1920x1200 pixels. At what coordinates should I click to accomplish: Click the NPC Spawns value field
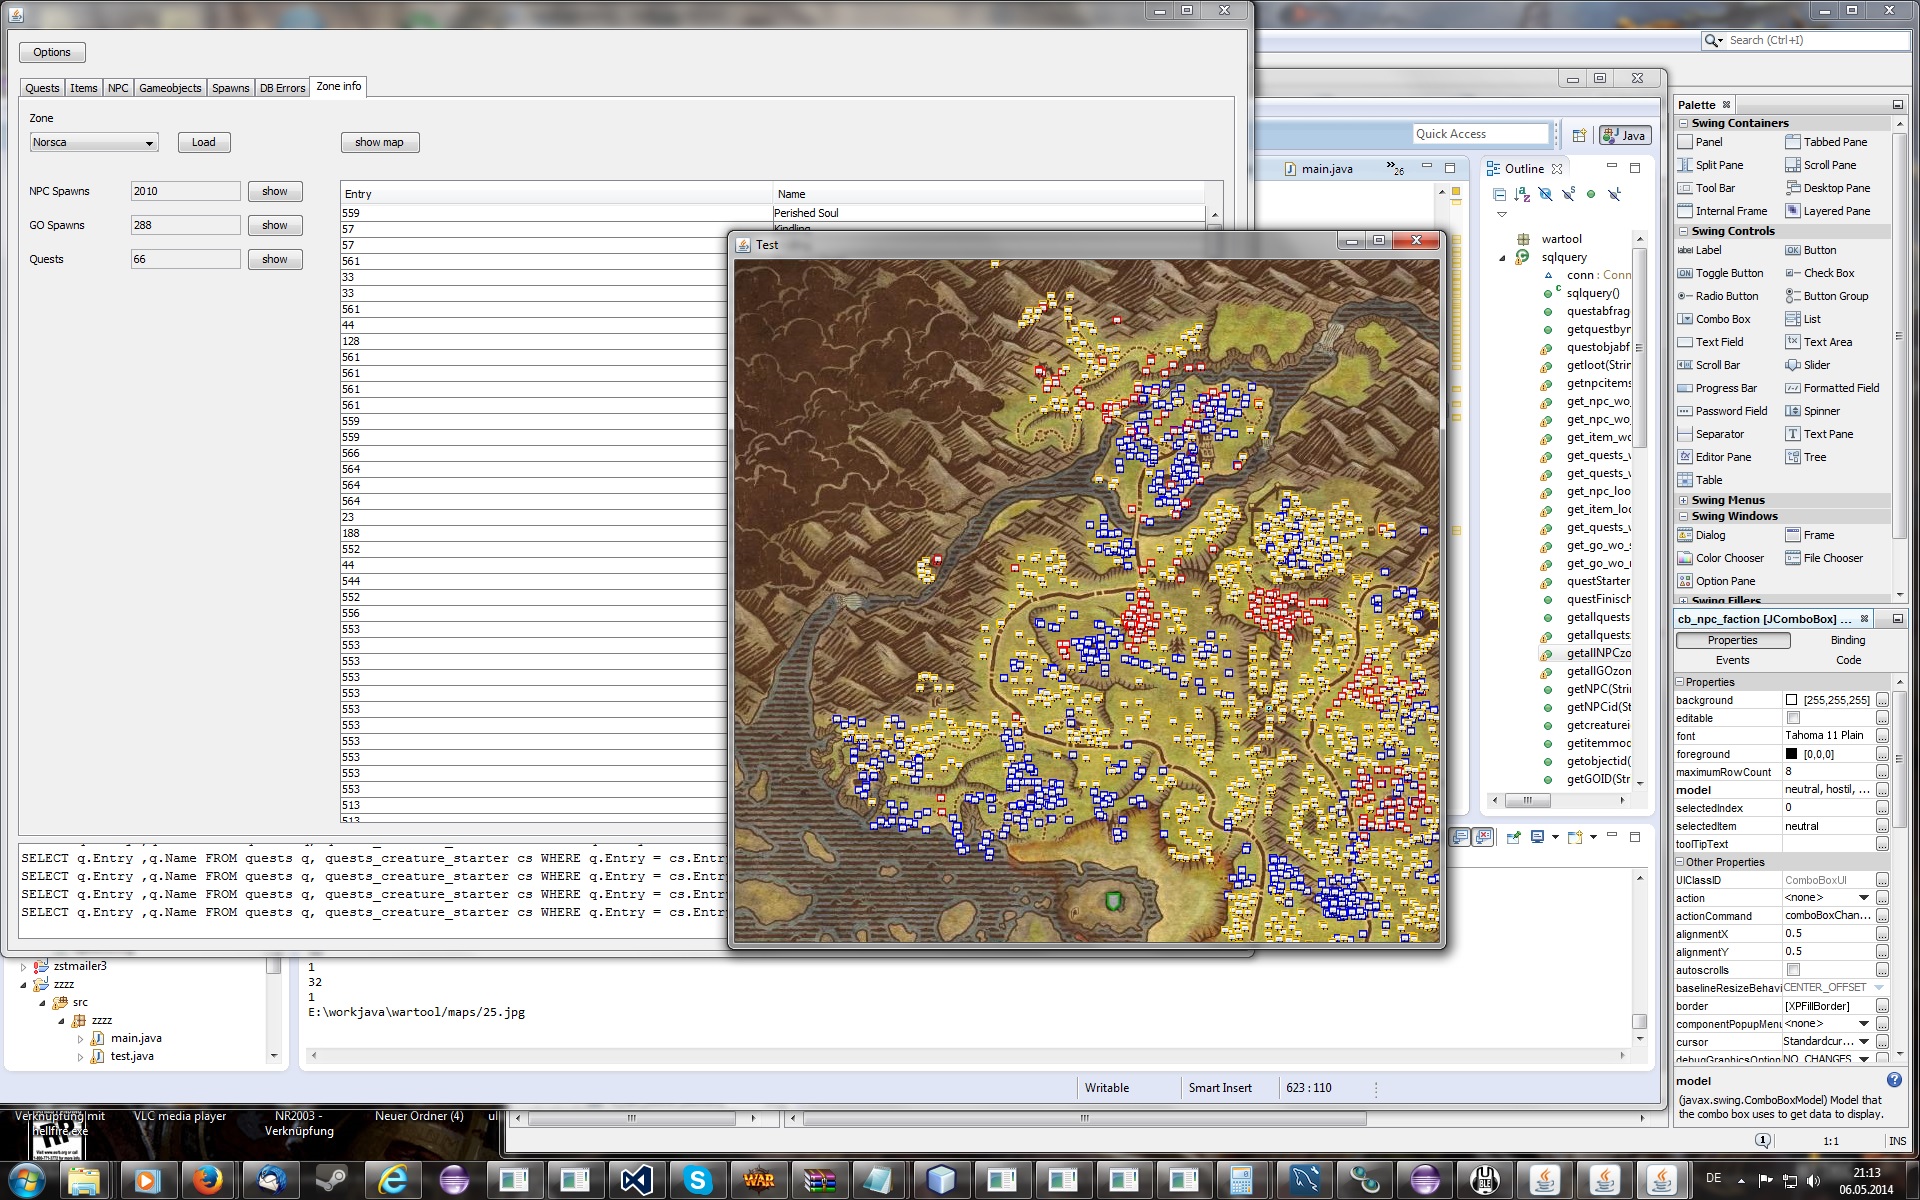[x=186, y=191]
